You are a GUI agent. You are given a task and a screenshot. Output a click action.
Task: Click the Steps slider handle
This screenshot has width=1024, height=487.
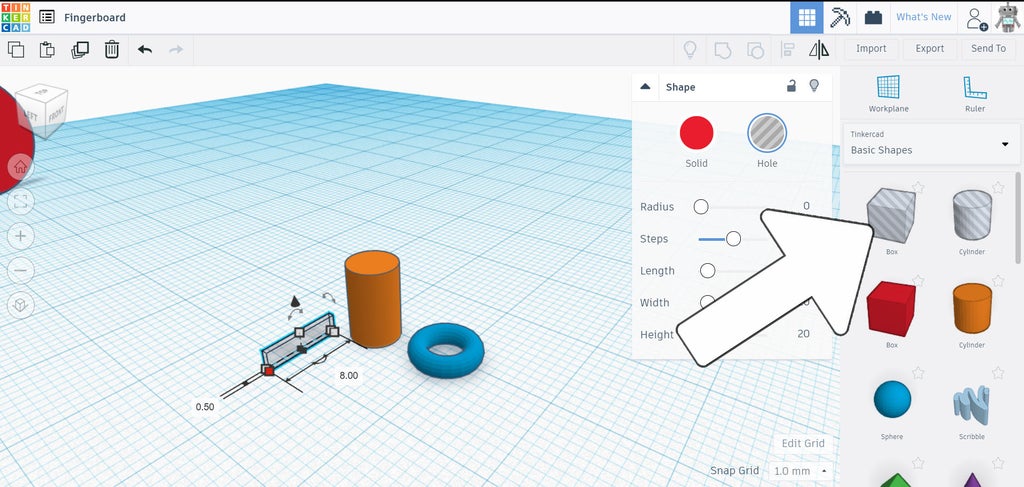click(x=733, y=239)
